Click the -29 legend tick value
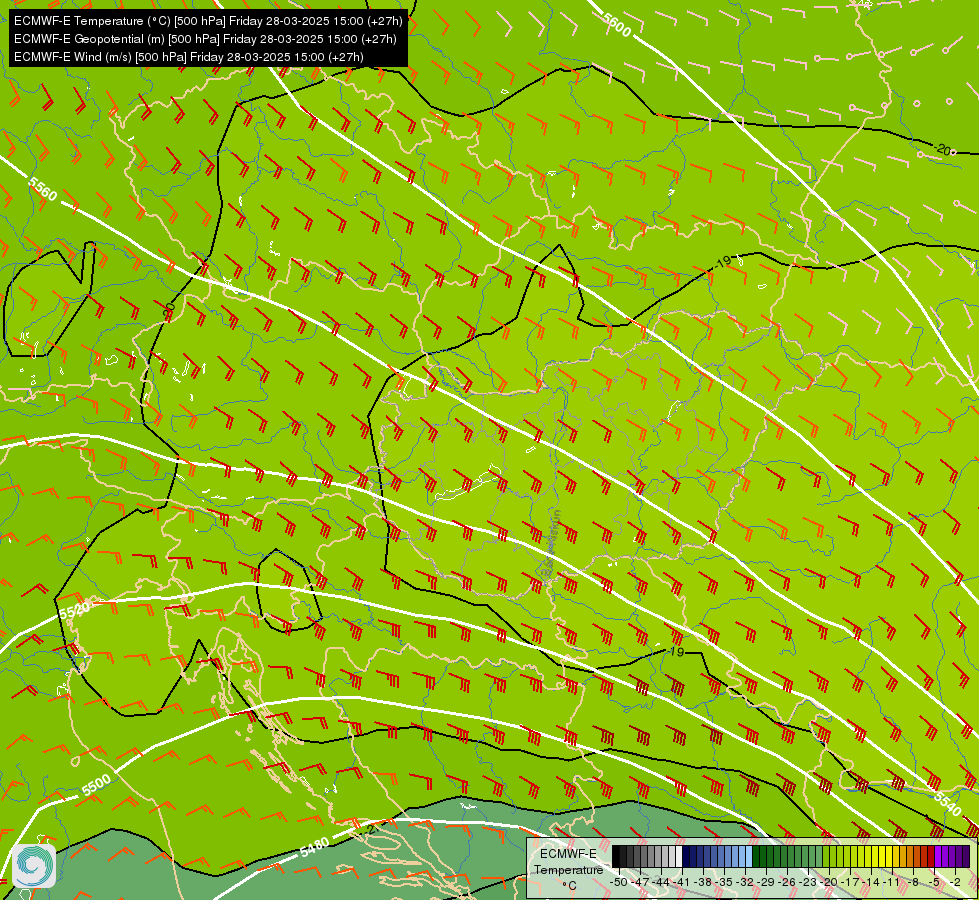979x900 pixels. point(767,882)
